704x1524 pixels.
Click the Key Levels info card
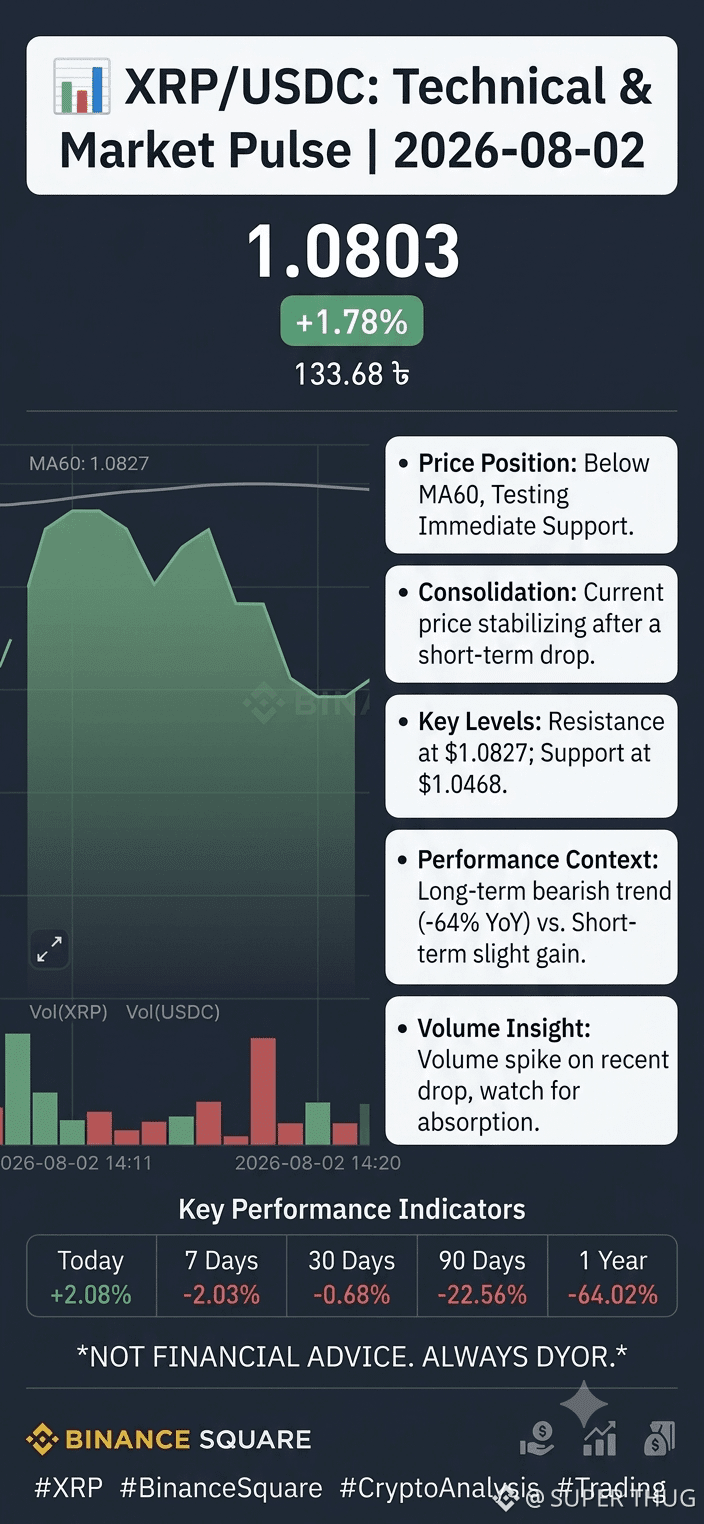point(531,754)
